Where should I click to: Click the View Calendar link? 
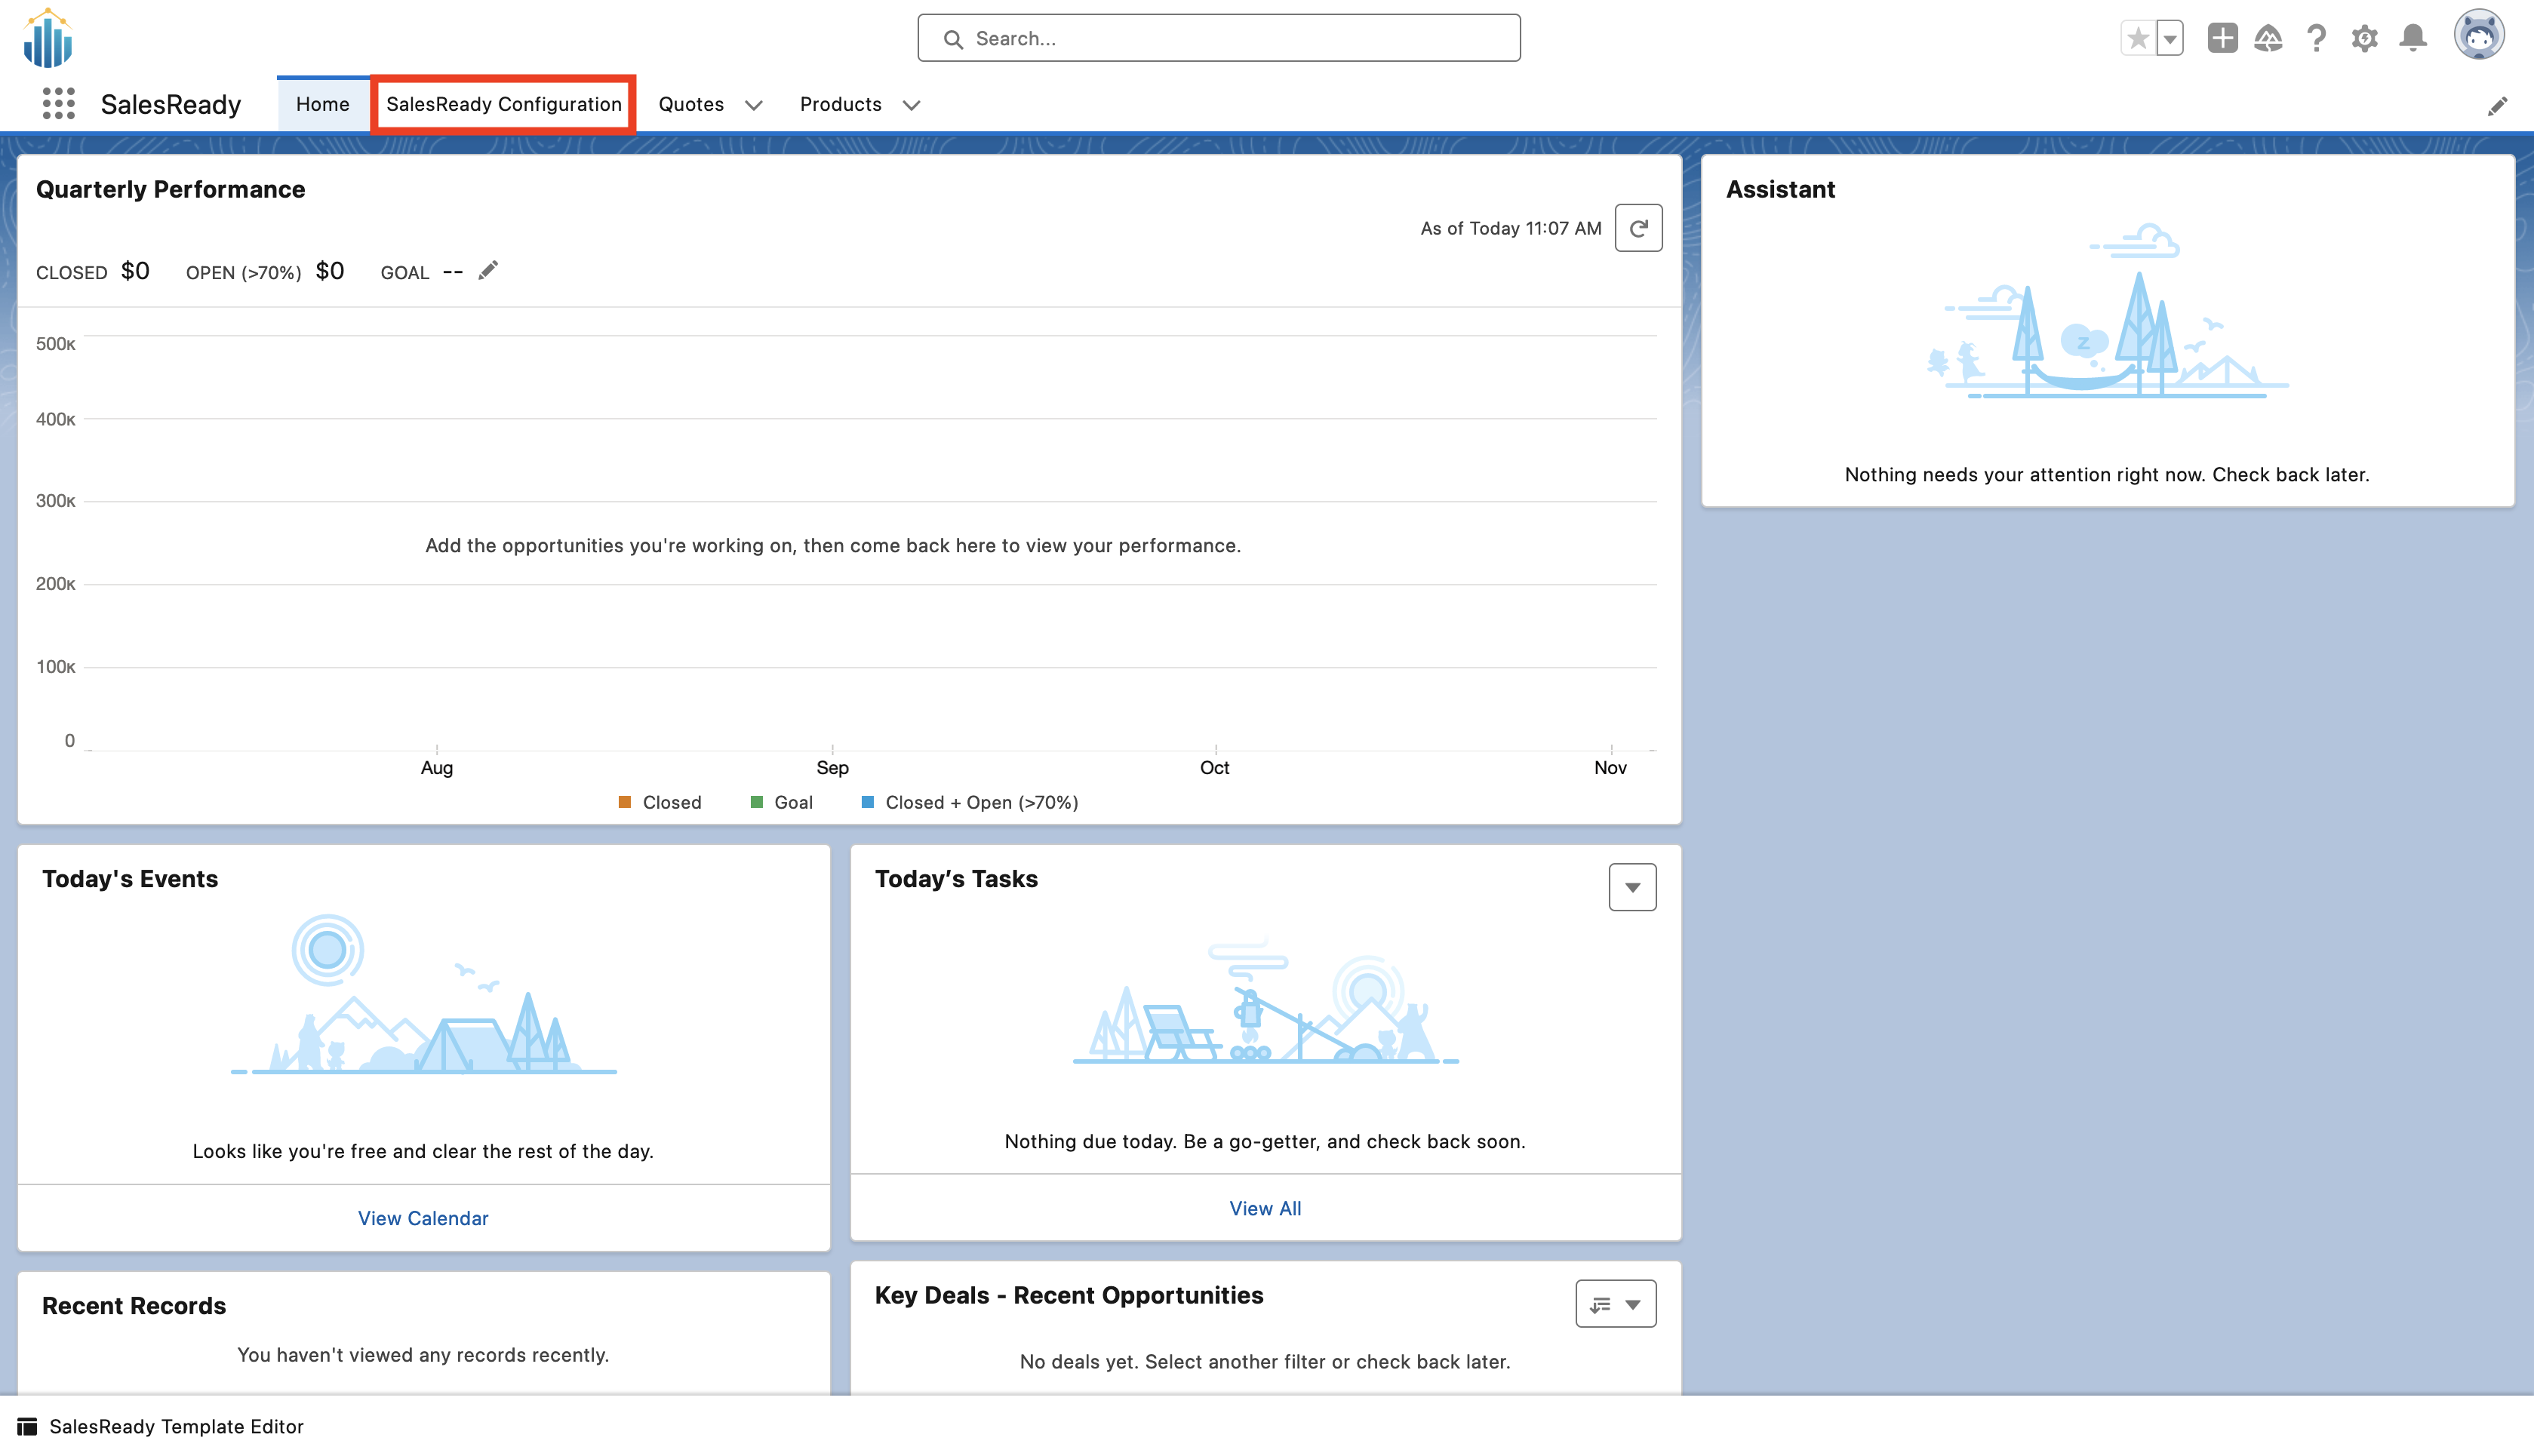423,1218
